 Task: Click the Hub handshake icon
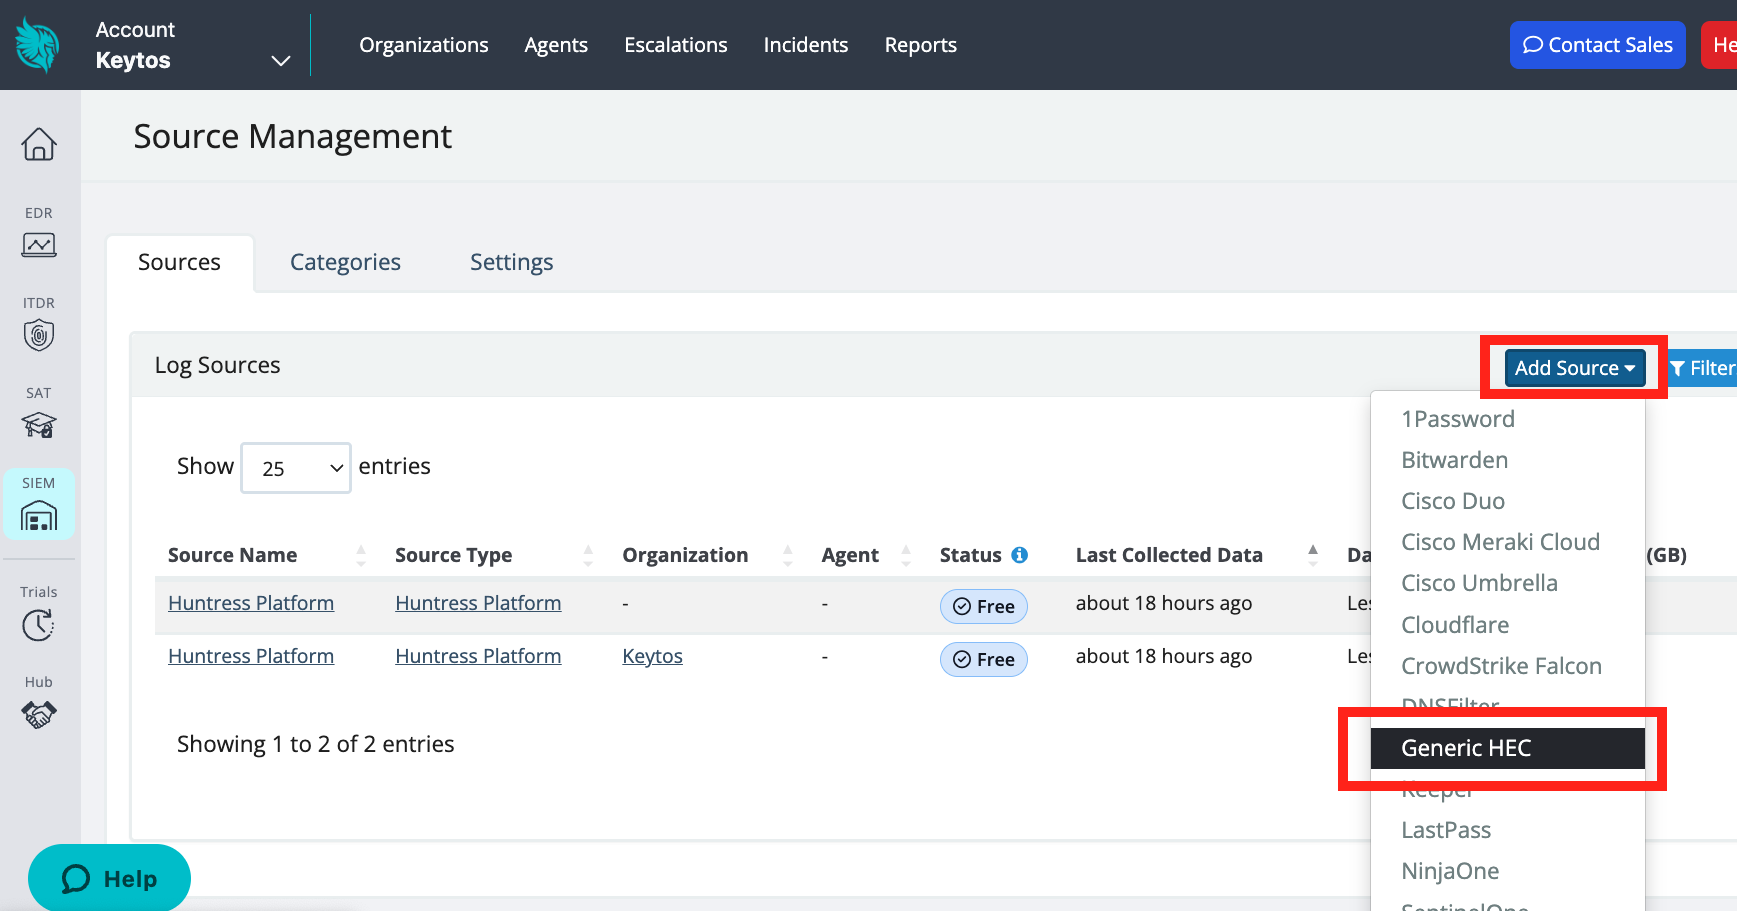(38, 714)
